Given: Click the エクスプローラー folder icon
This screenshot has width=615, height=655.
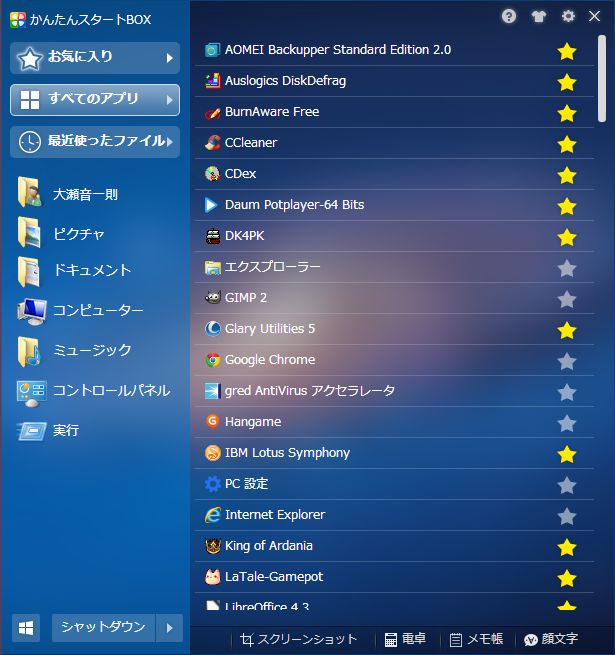Looking at the screenshot, I should [x=212, y=267].
